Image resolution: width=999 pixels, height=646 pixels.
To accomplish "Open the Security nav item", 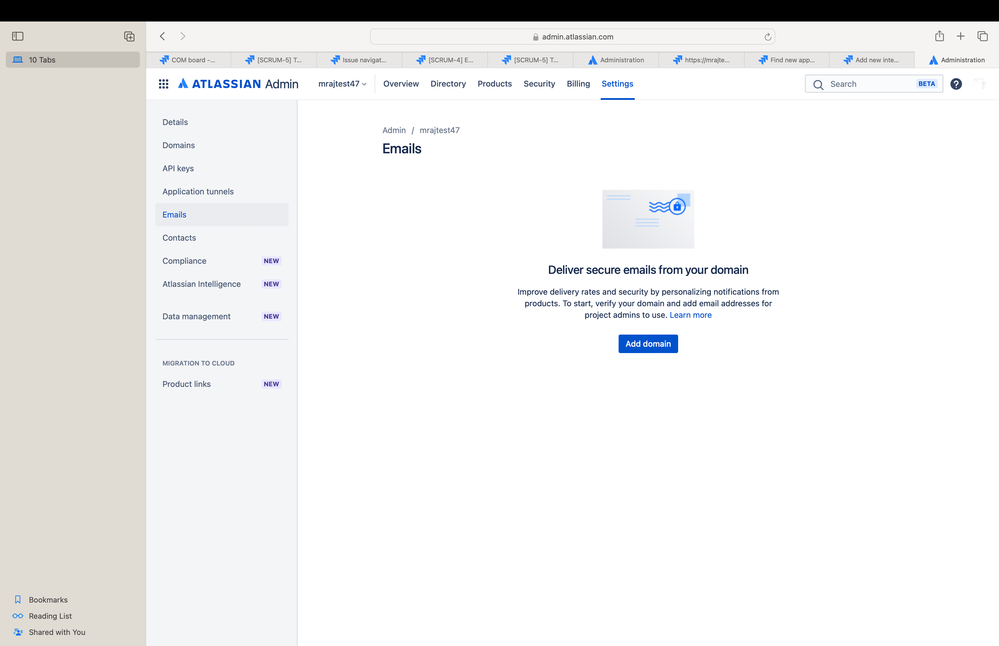I will point(539,83).
